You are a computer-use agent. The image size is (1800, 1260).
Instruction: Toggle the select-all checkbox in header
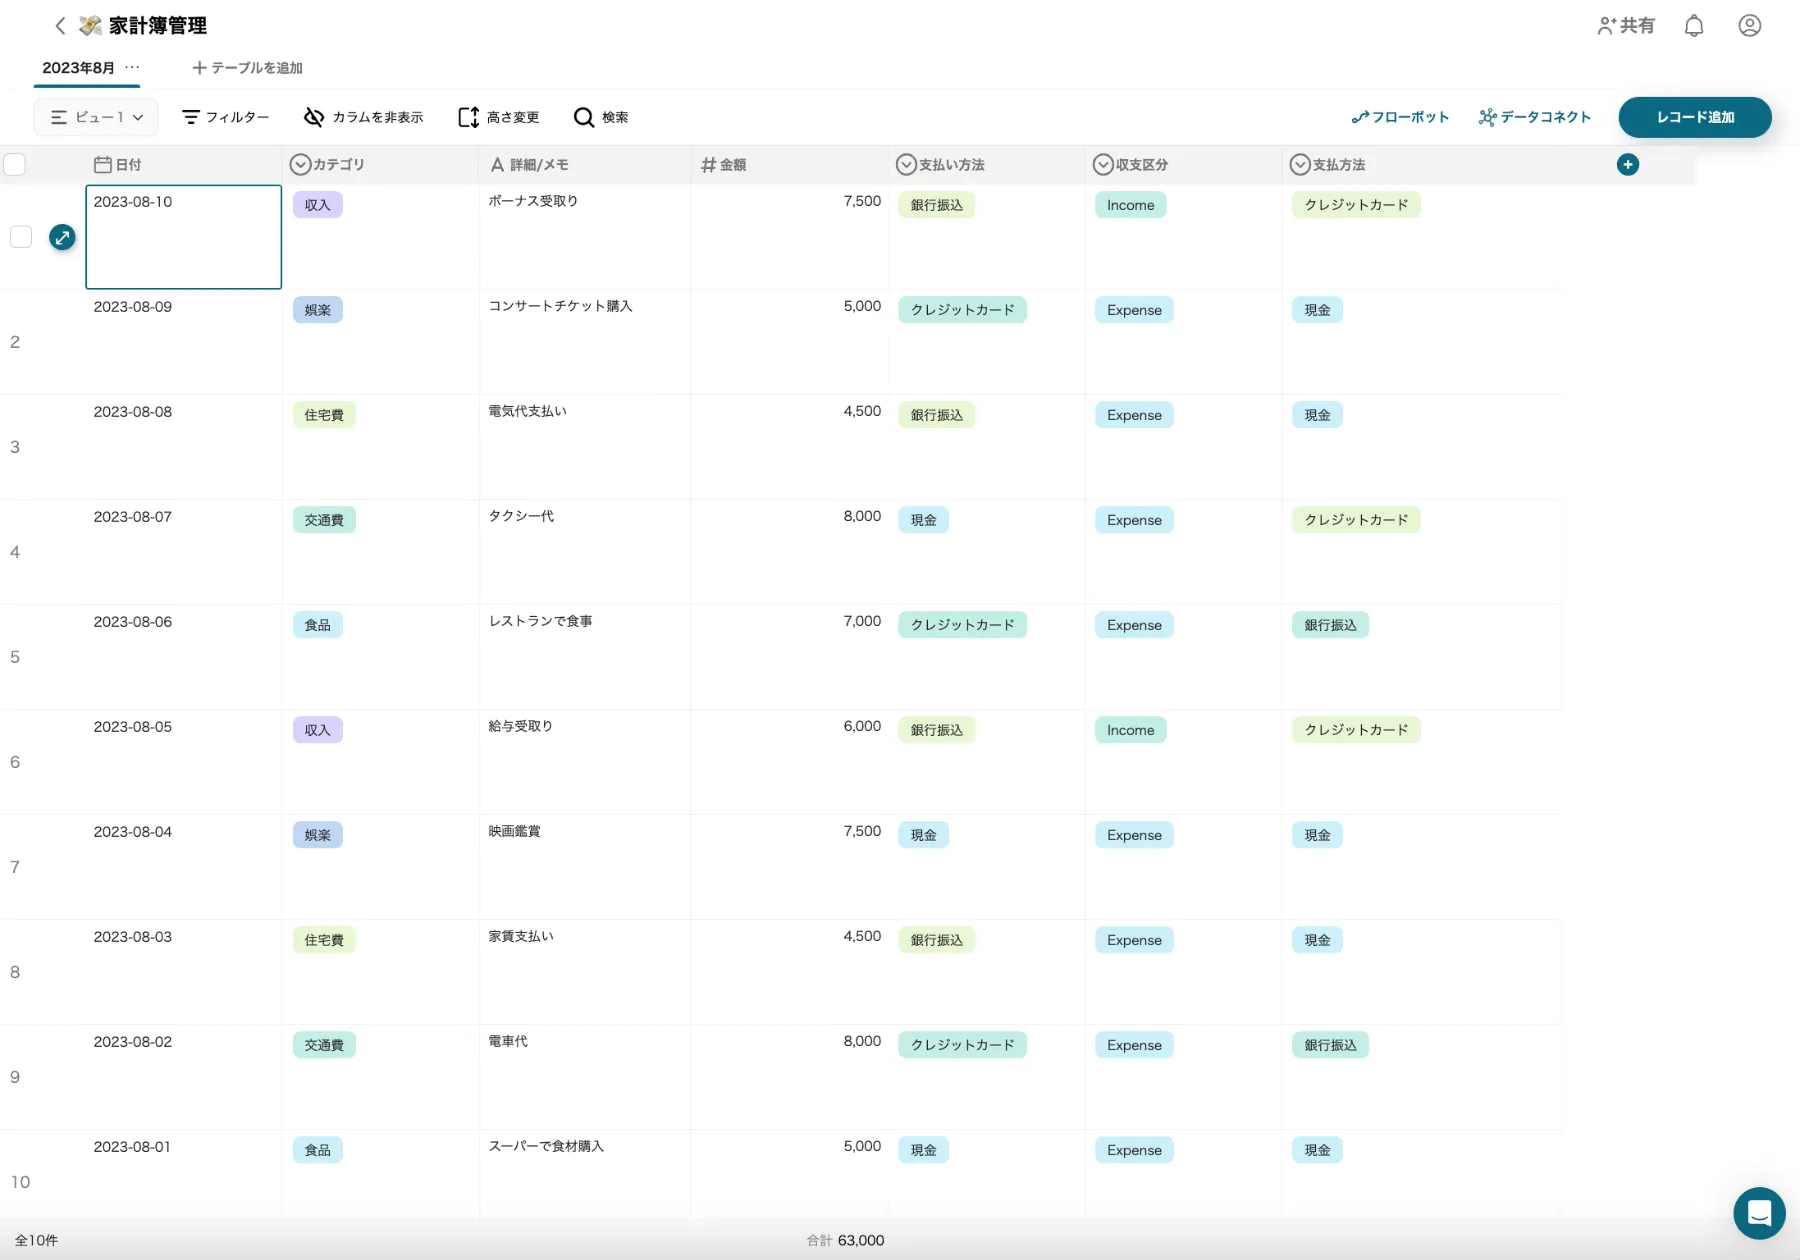coord(15,164)
